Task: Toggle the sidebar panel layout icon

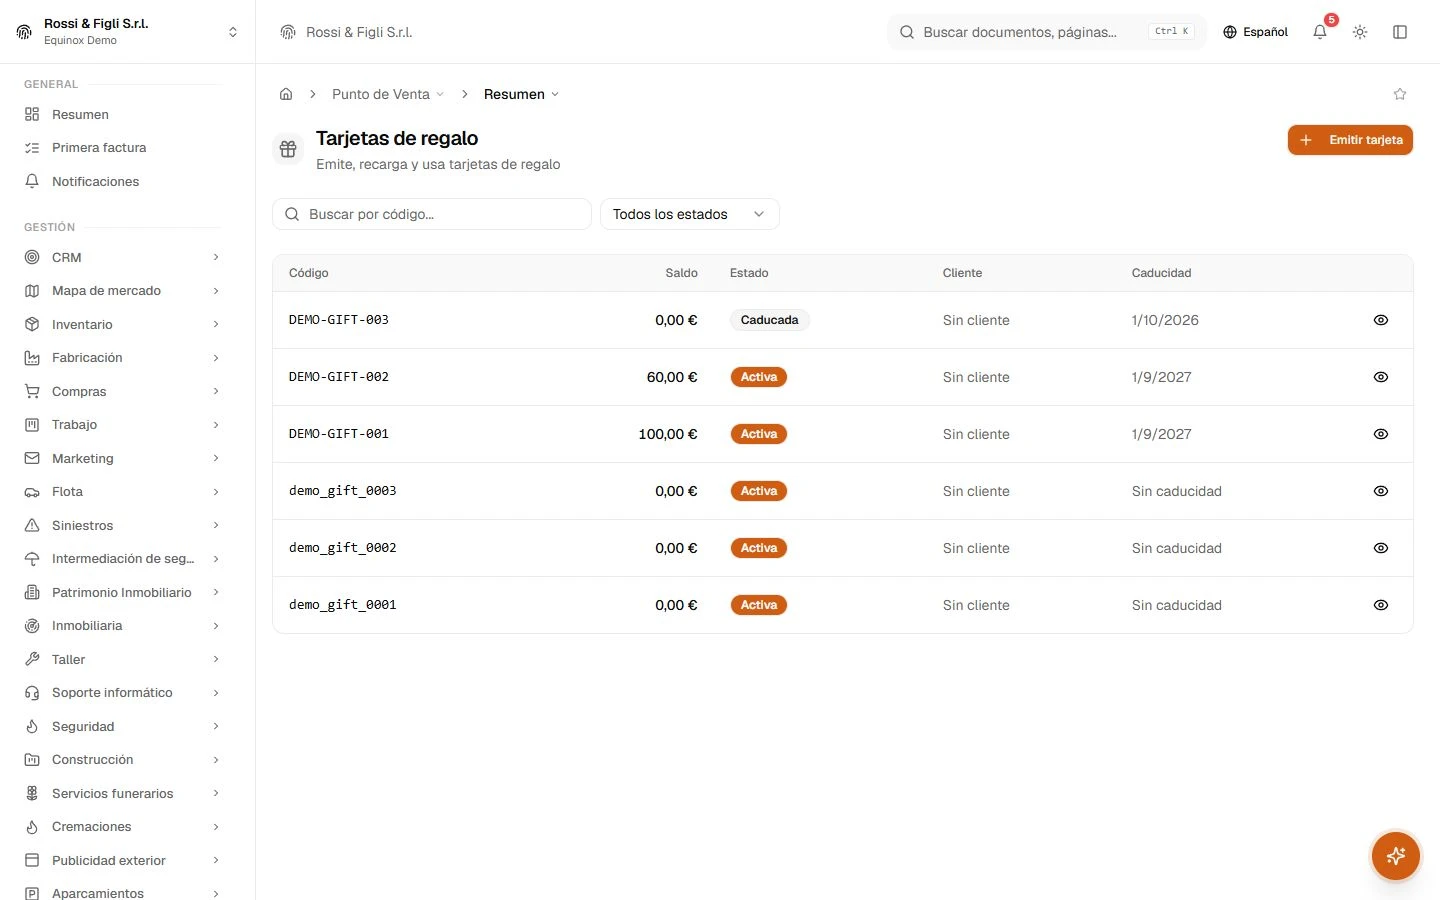Action: [x=1400, y=32]
